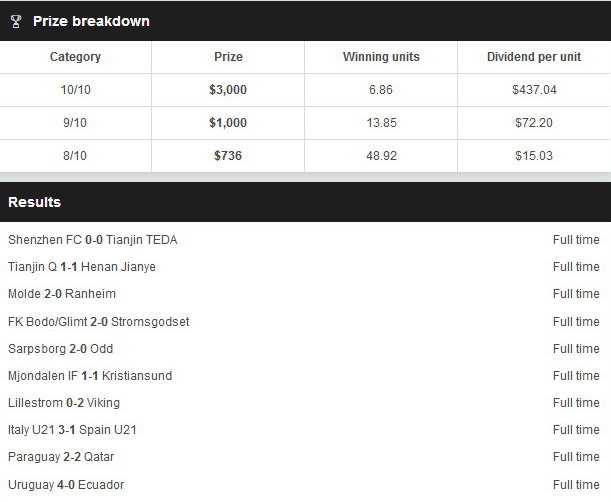Screen dimensions: 611x502
Task: Click the Dividend per unit column header
Action: tap(534, 57)
